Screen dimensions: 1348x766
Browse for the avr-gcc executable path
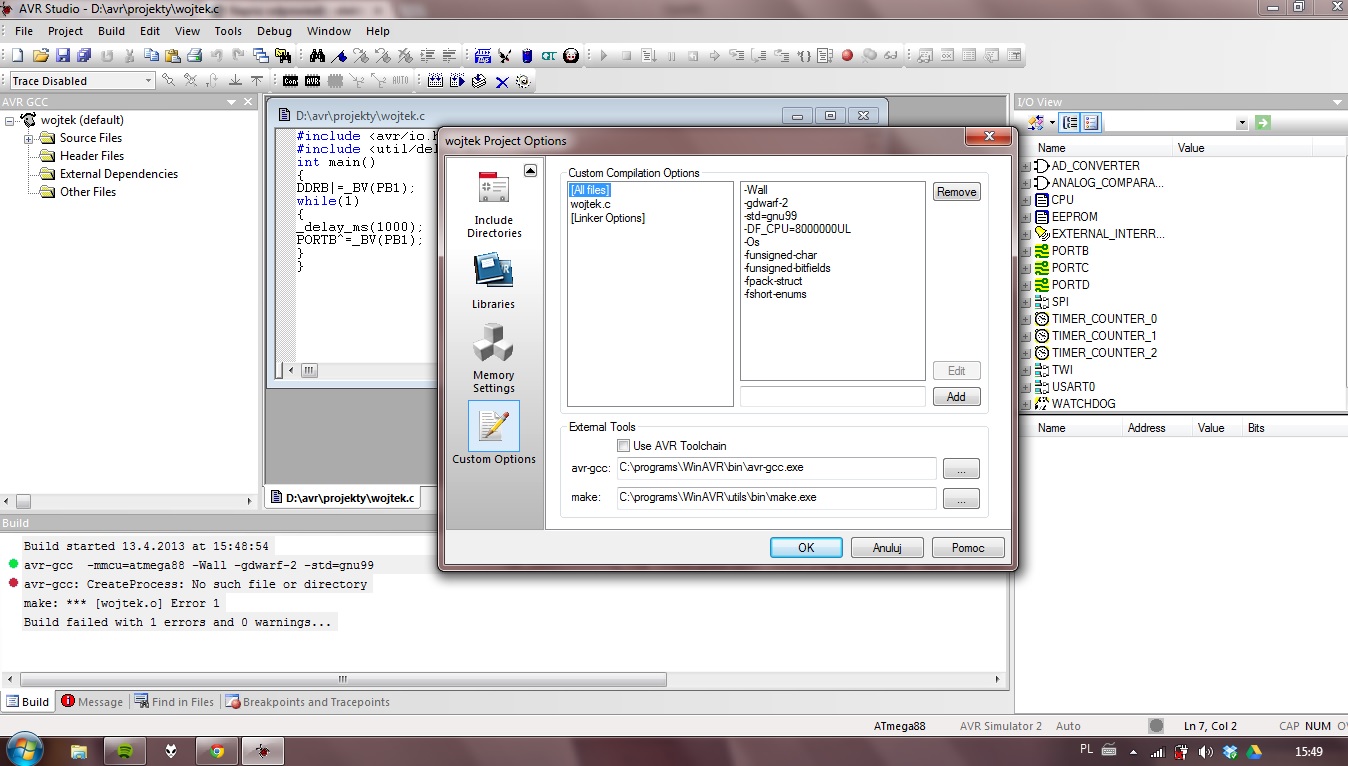tap(961, 469)
